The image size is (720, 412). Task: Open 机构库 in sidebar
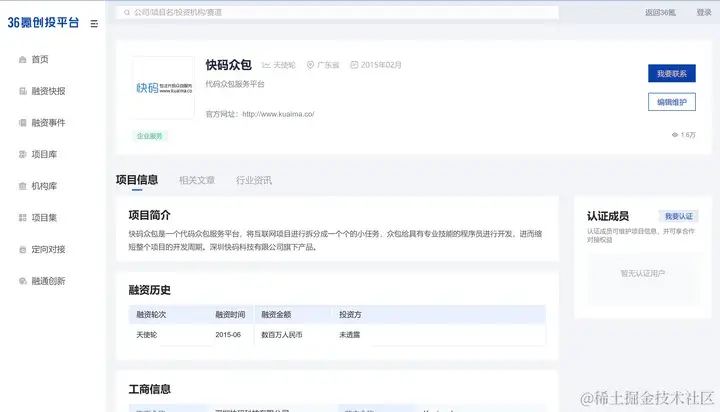(x=44, y=186)
